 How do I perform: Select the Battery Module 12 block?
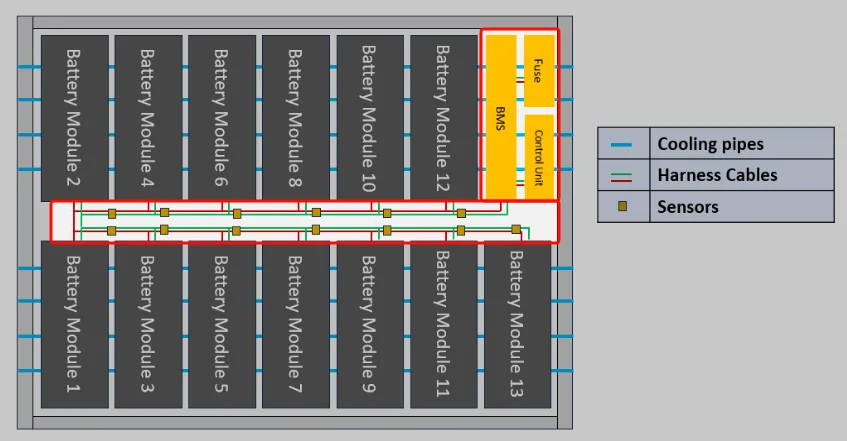(x=444, y=118)
